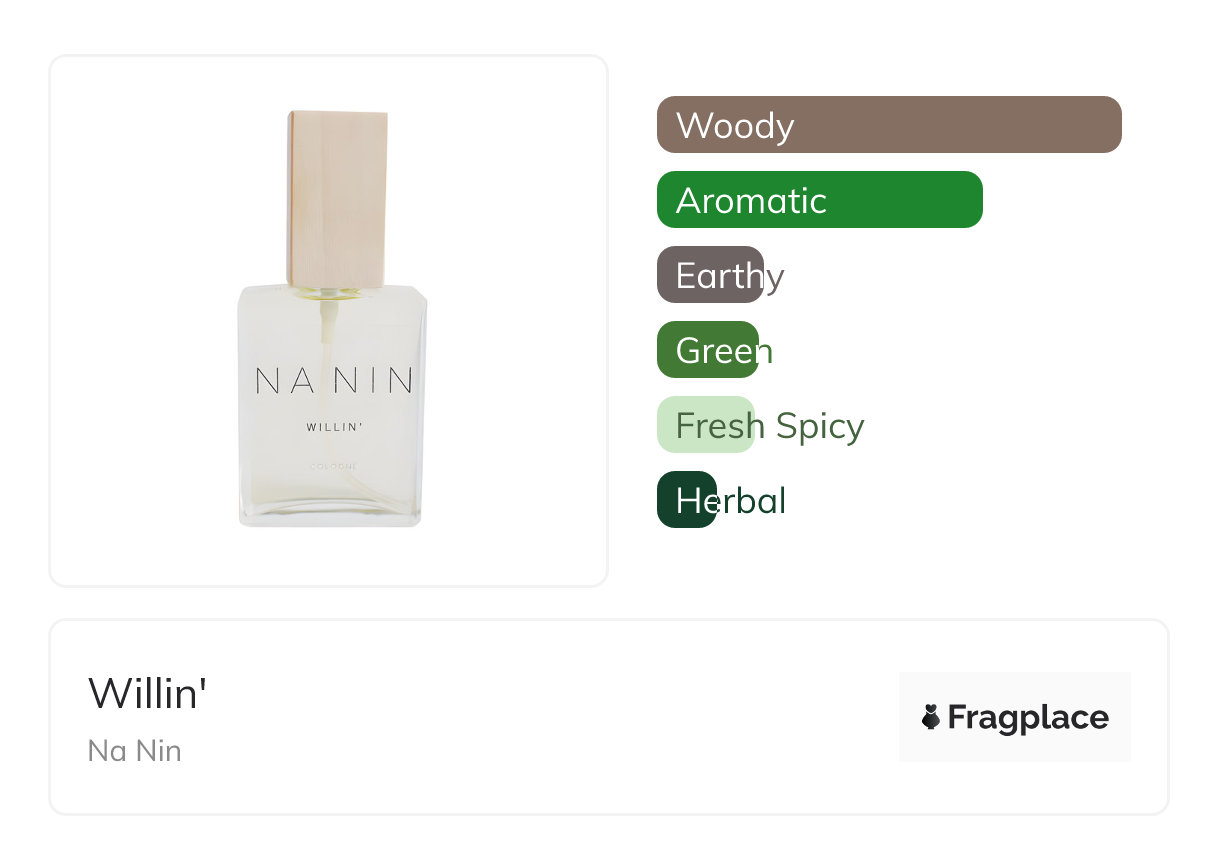
Task: Open the Na Nin brand link
Action: coord(135,750)
